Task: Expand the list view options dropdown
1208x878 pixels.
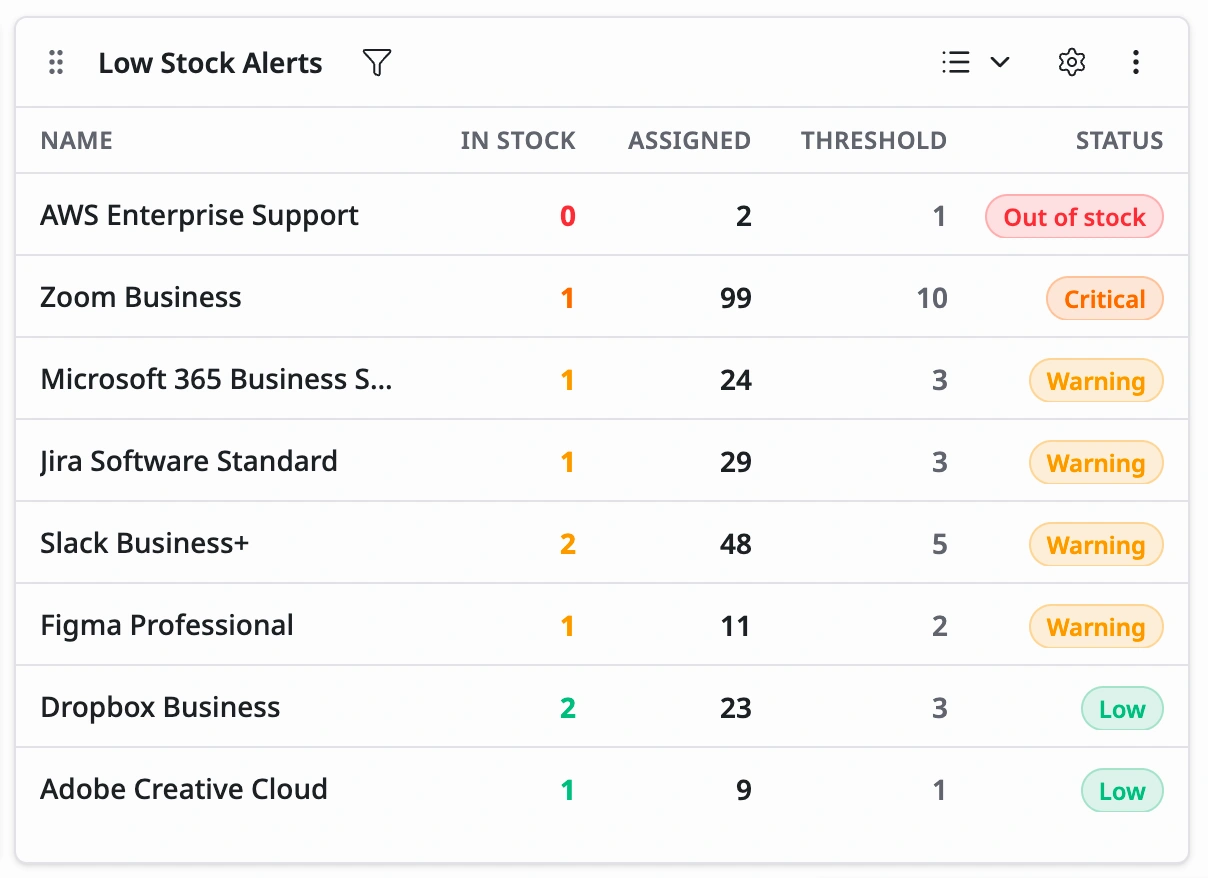Action: 976,63
